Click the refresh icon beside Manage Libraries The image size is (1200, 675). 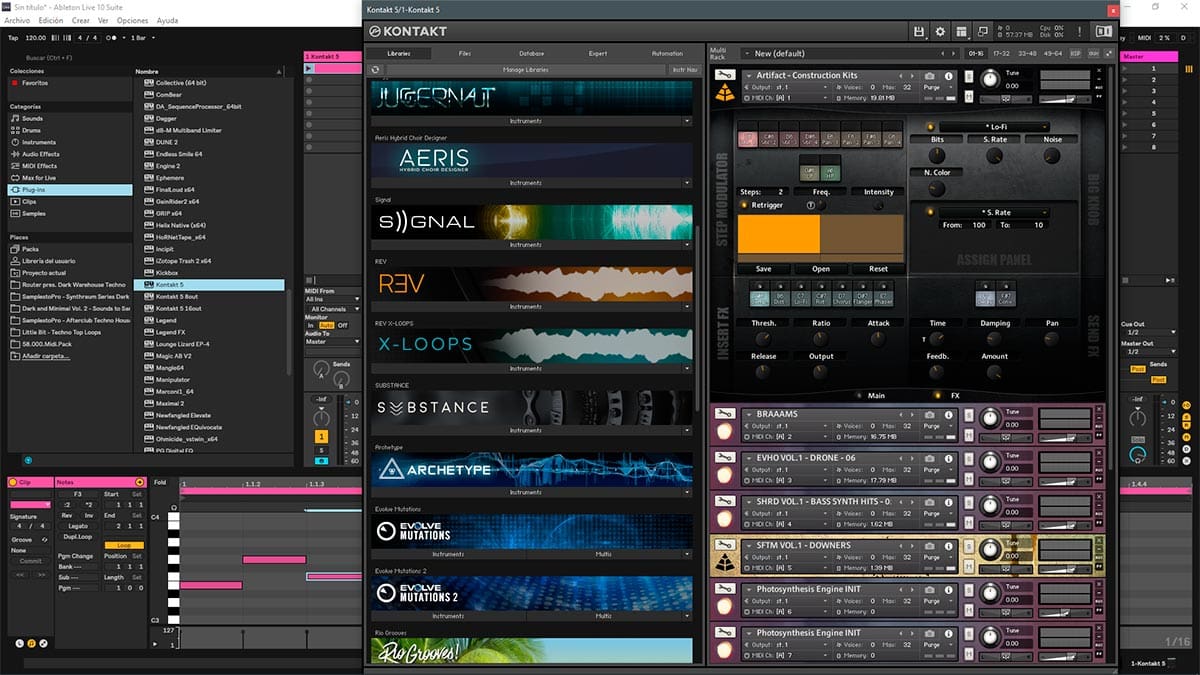click(375, 70)
